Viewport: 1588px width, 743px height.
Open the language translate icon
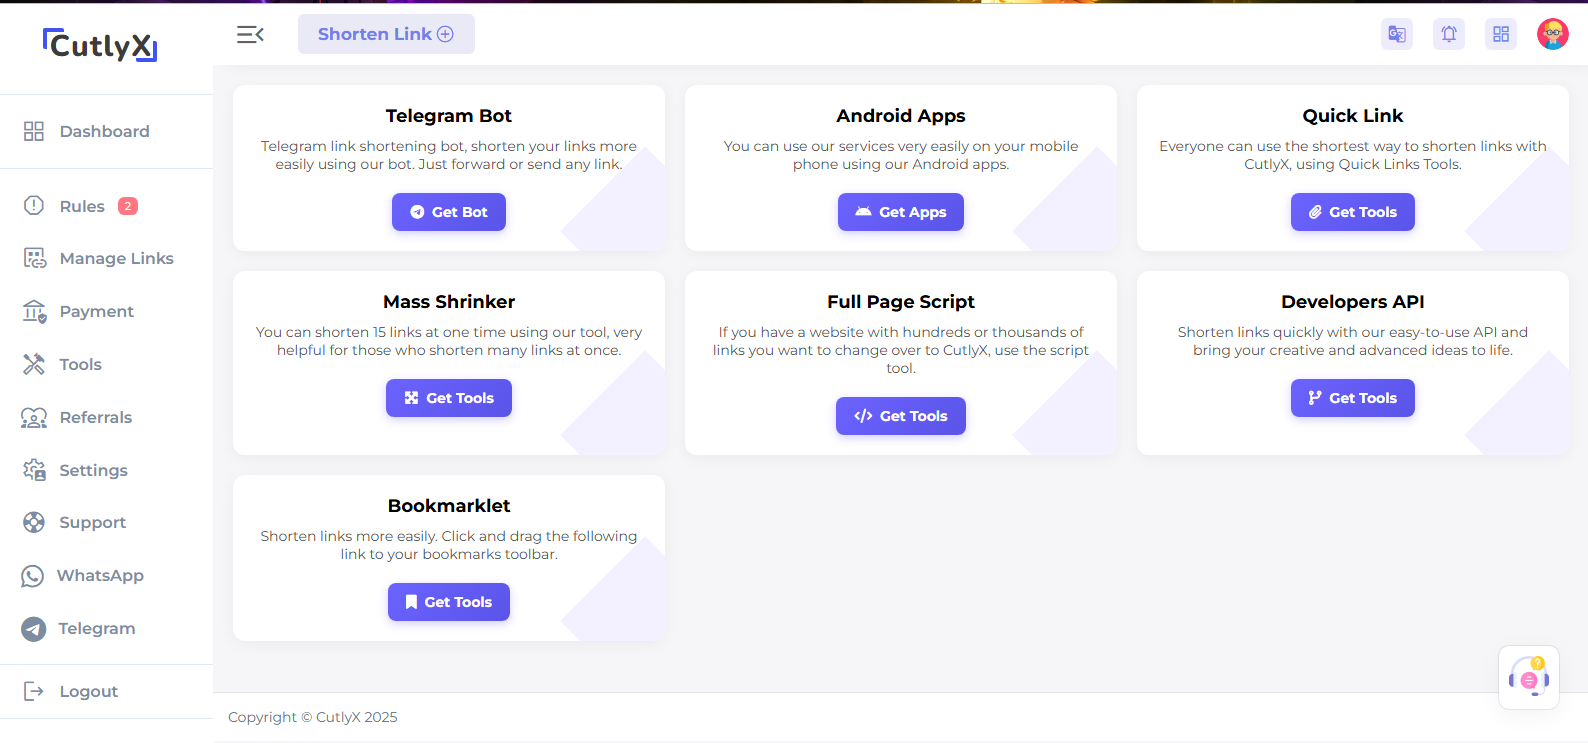(x=1397, y=34)
